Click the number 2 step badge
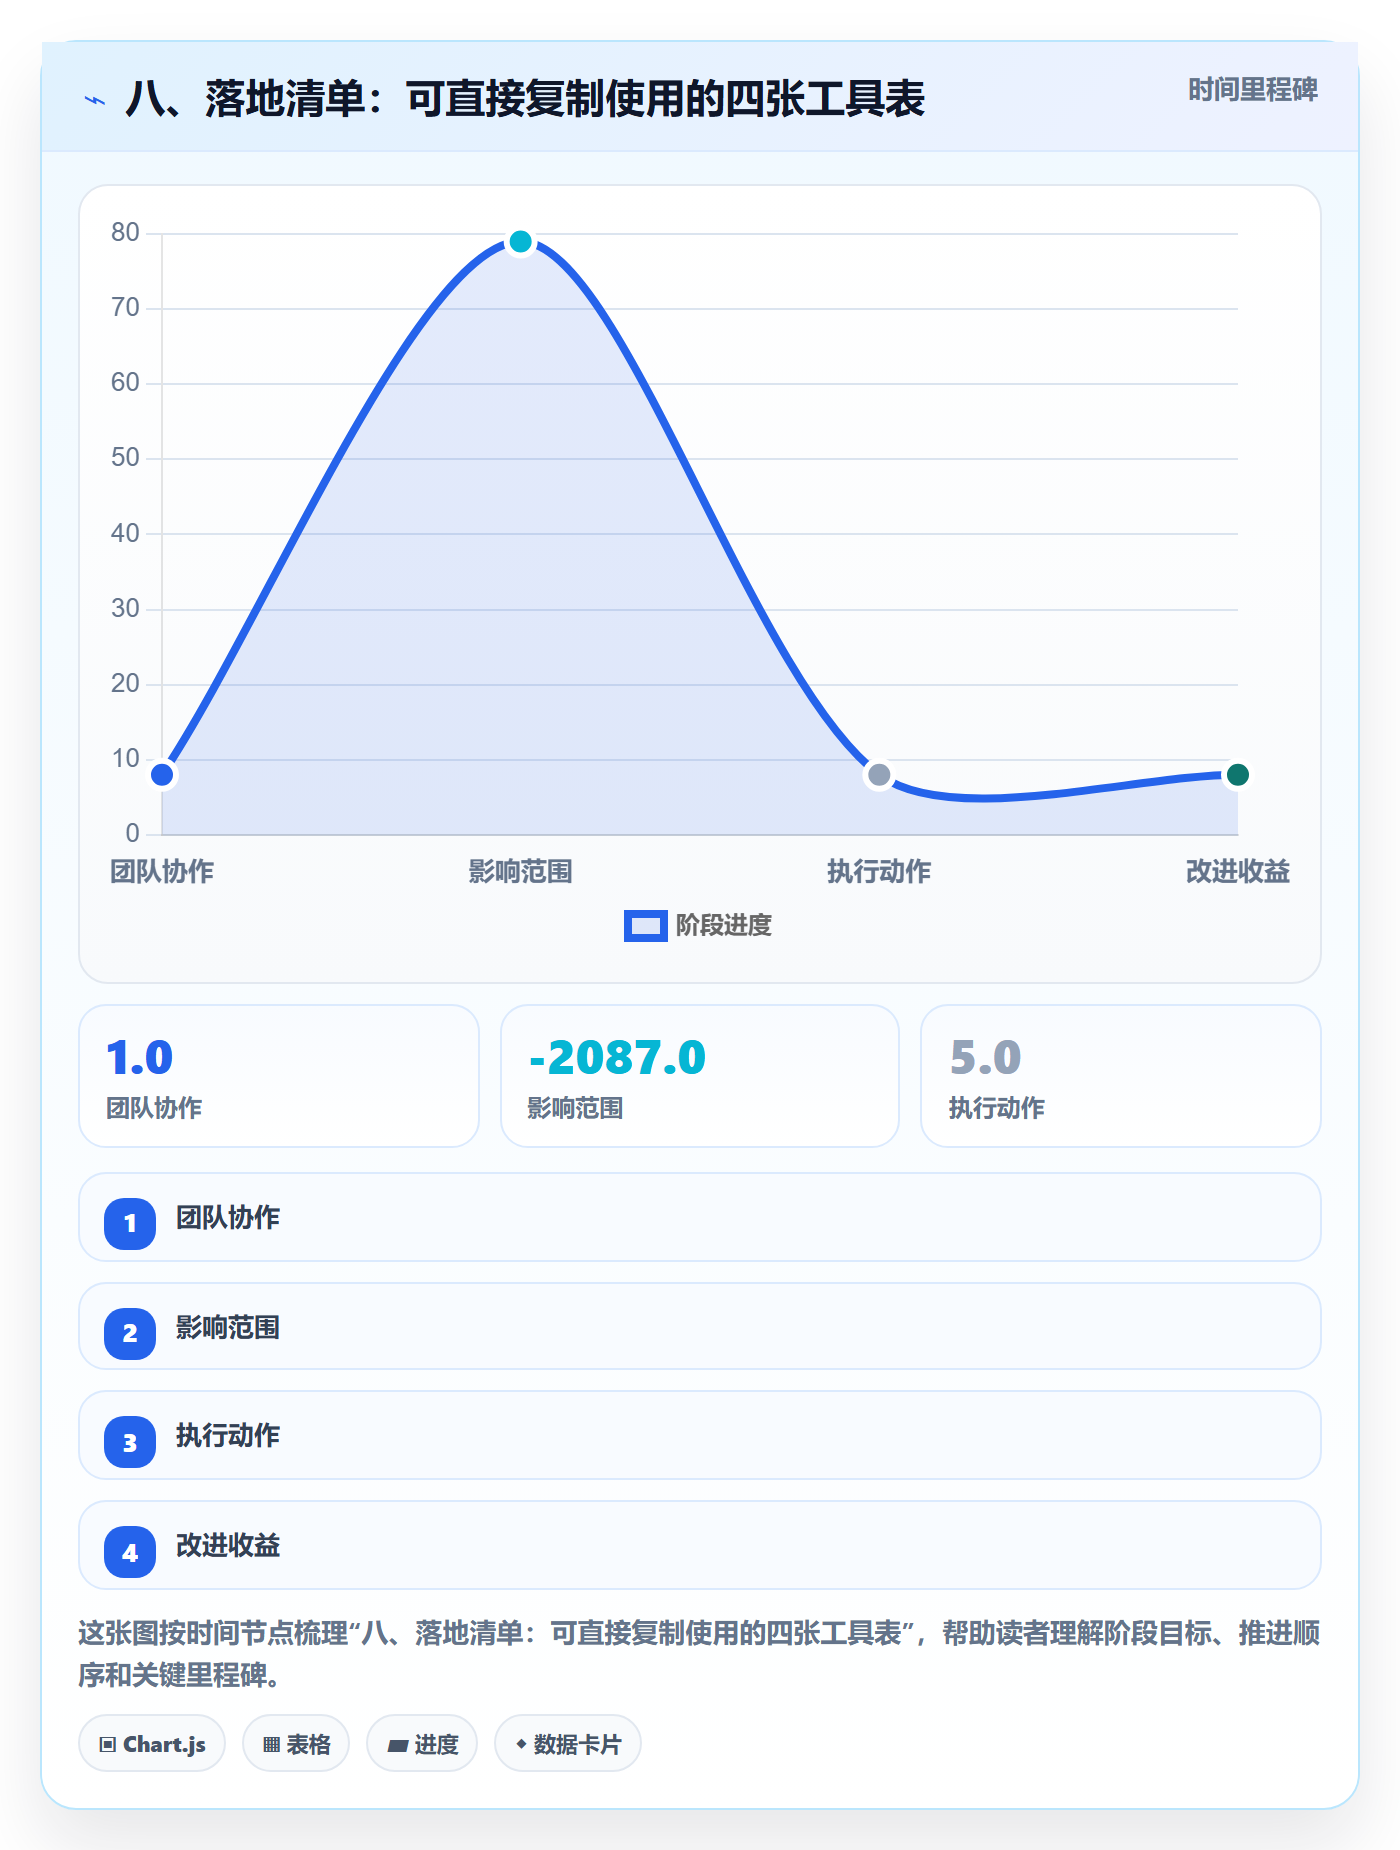Screen dimensions: 1400x1850 click(x=130, y=1333)
